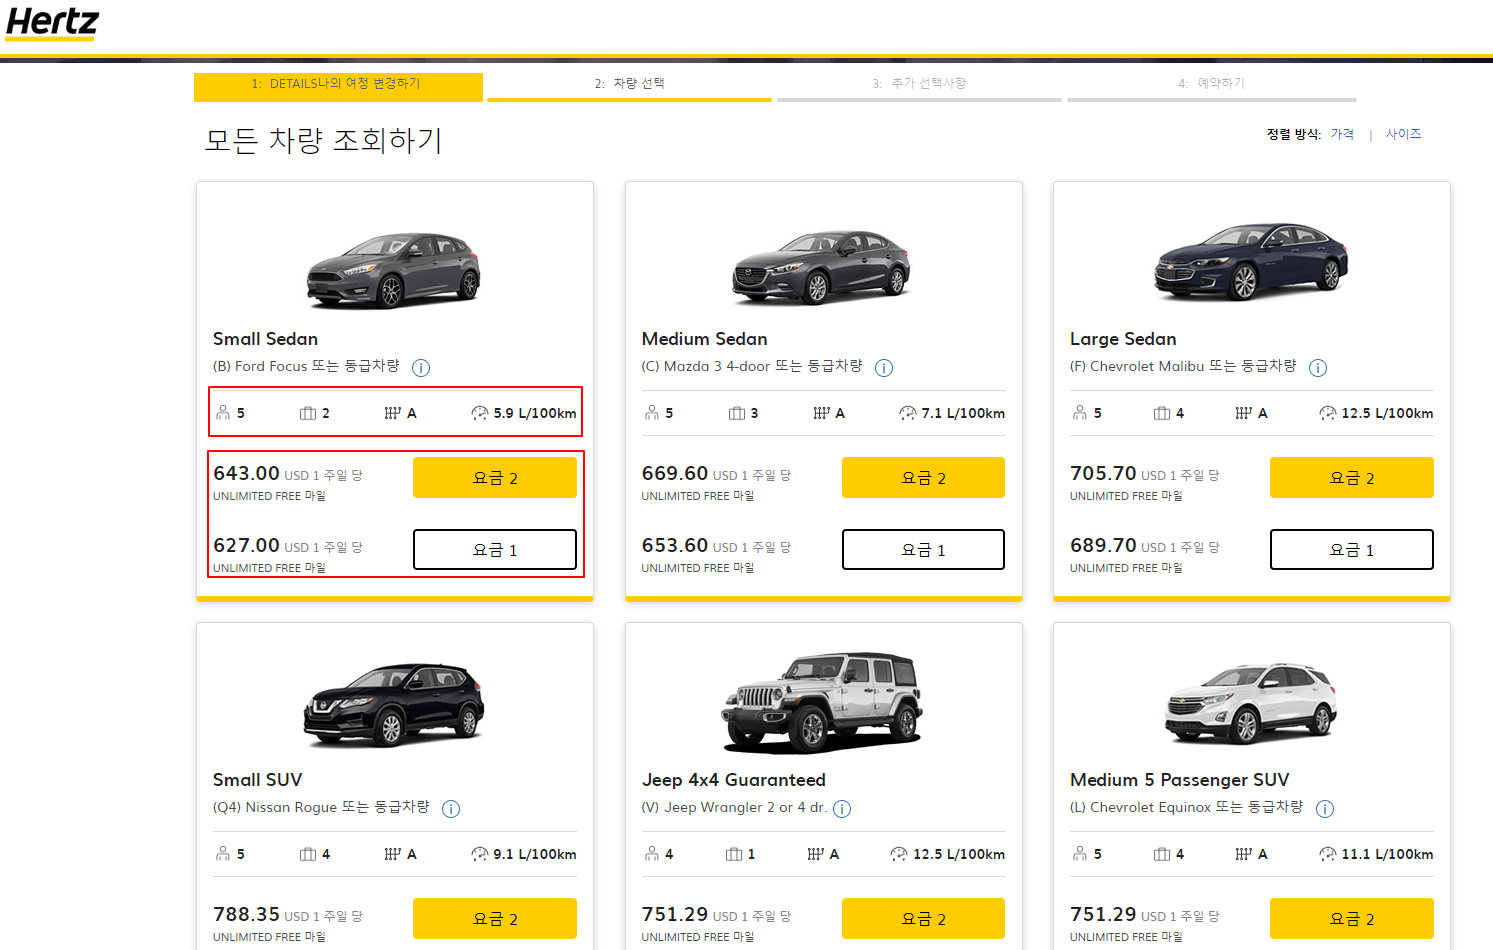Choose 요금 2 for Small SUV 788.35
The width and height of the screenshot is (1493, 950).
[x=495, y=919]
